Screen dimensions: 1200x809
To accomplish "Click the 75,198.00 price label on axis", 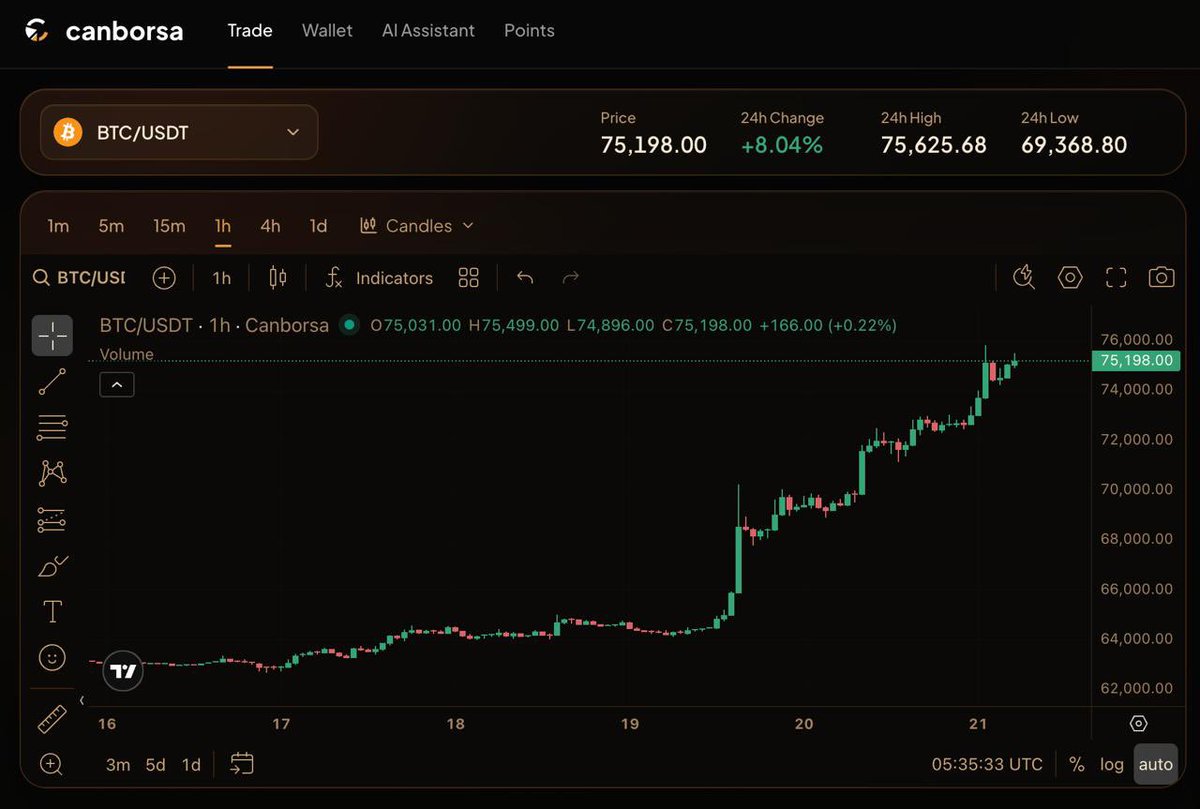I will click(x=1136, y=361).
